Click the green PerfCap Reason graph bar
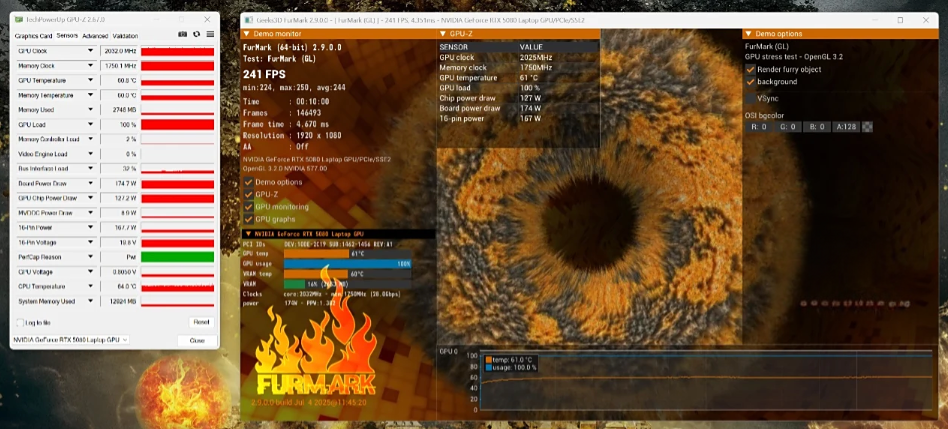Viewport: 948px width, 429px height. click(x=177, y=257)
